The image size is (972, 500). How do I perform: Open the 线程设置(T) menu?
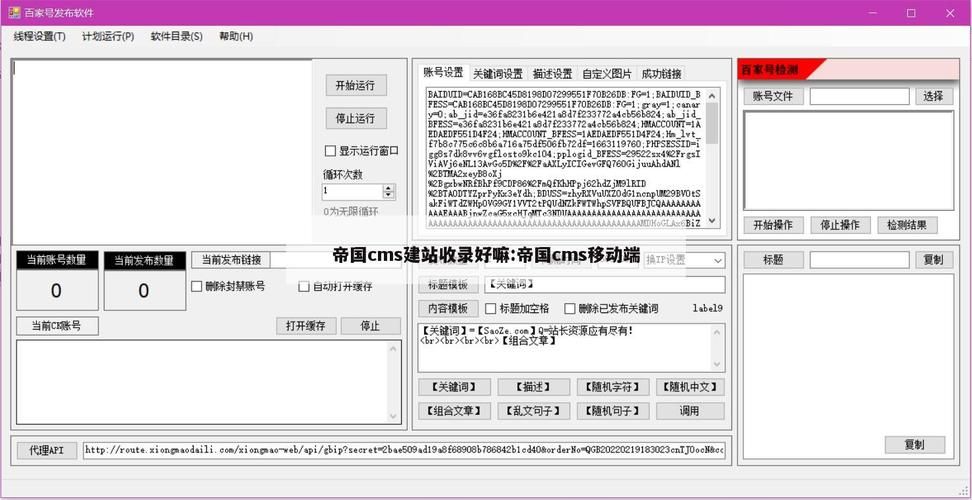[x=40, y=36]
